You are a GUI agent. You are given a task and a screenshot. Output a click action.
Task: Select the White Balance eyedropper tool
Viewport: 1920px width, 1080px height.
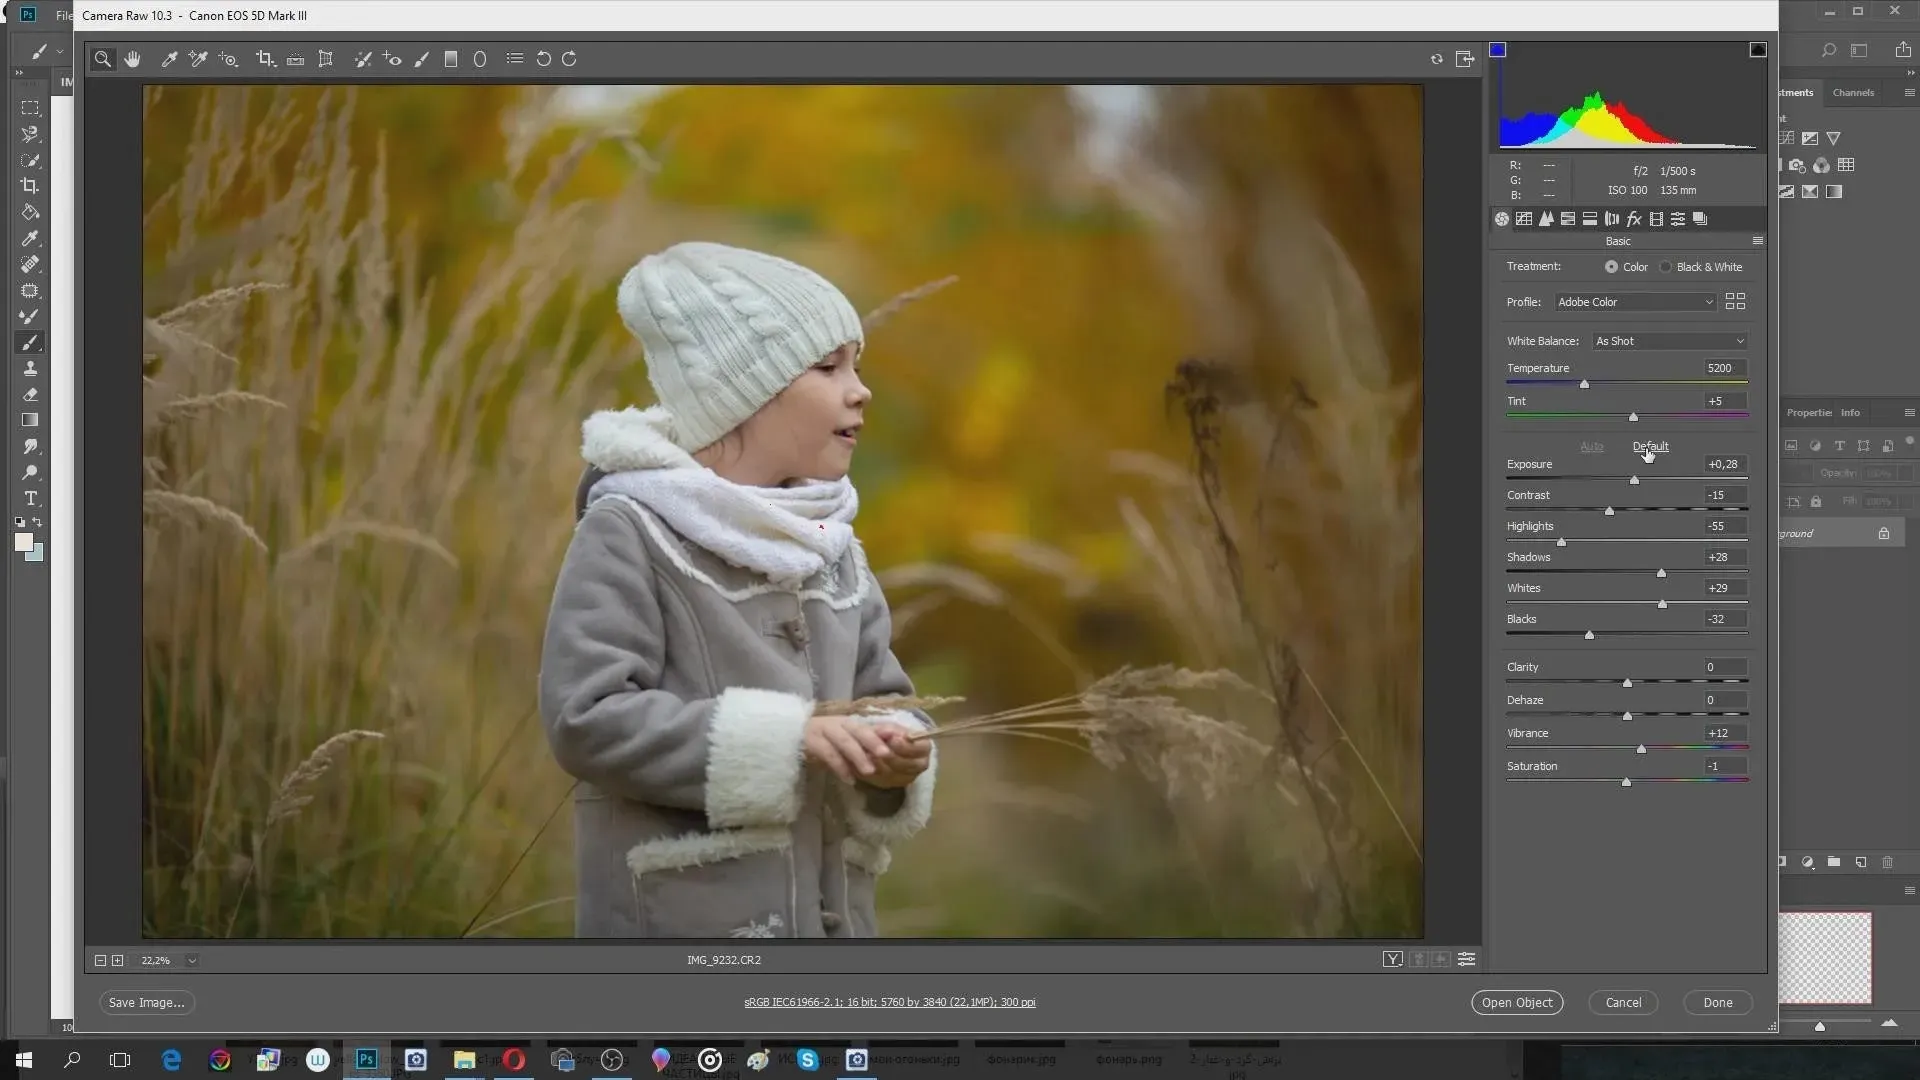tap(169, 59)
